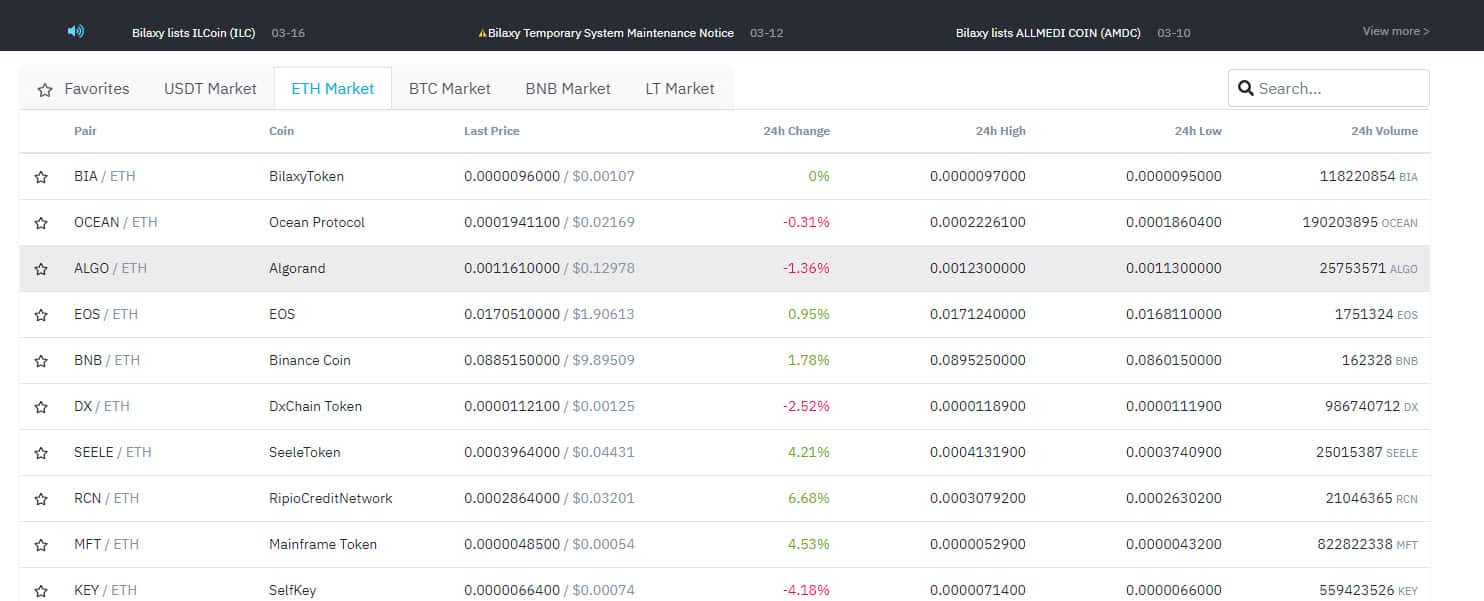Image resolution: width=1484 pixels, height=601 pixels.
Task: Click the Mainframe Token coin name
Action: point(323,544)
